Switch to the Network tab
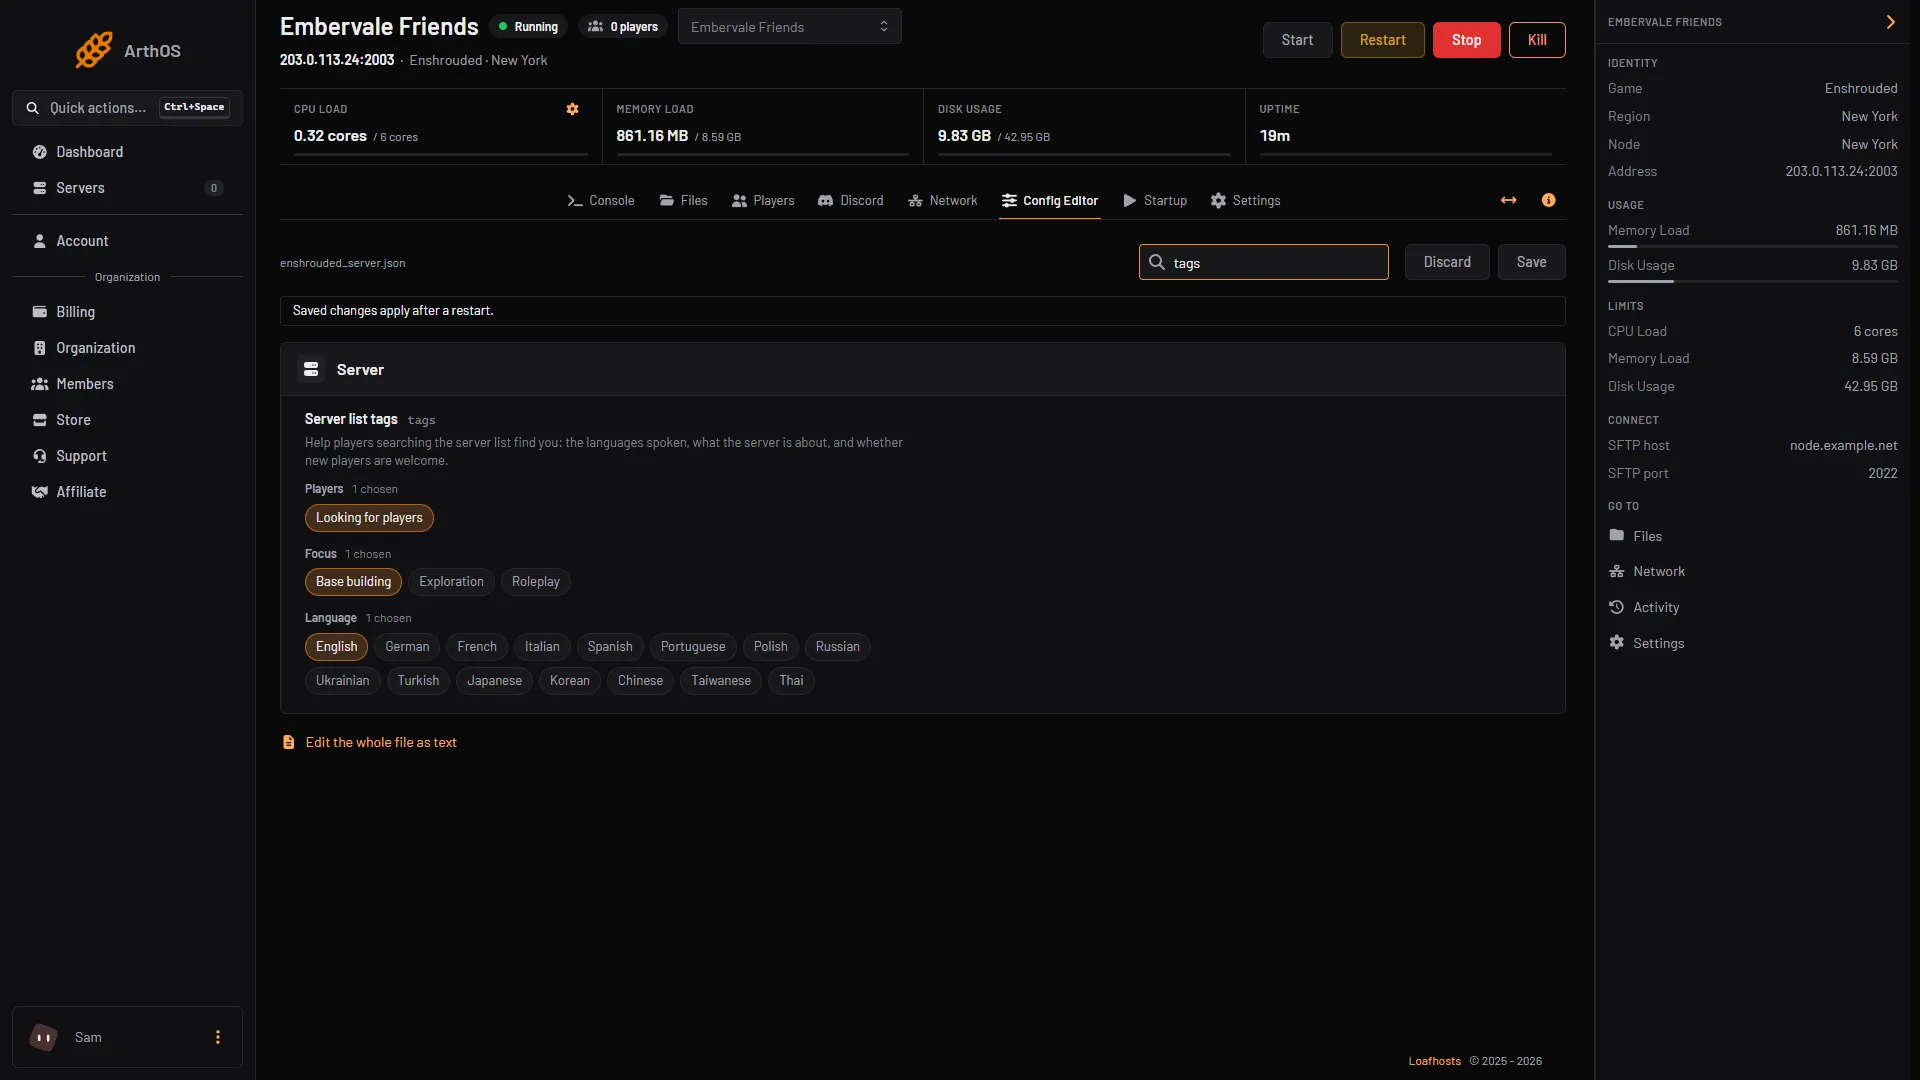 click(x=943, y=200)
